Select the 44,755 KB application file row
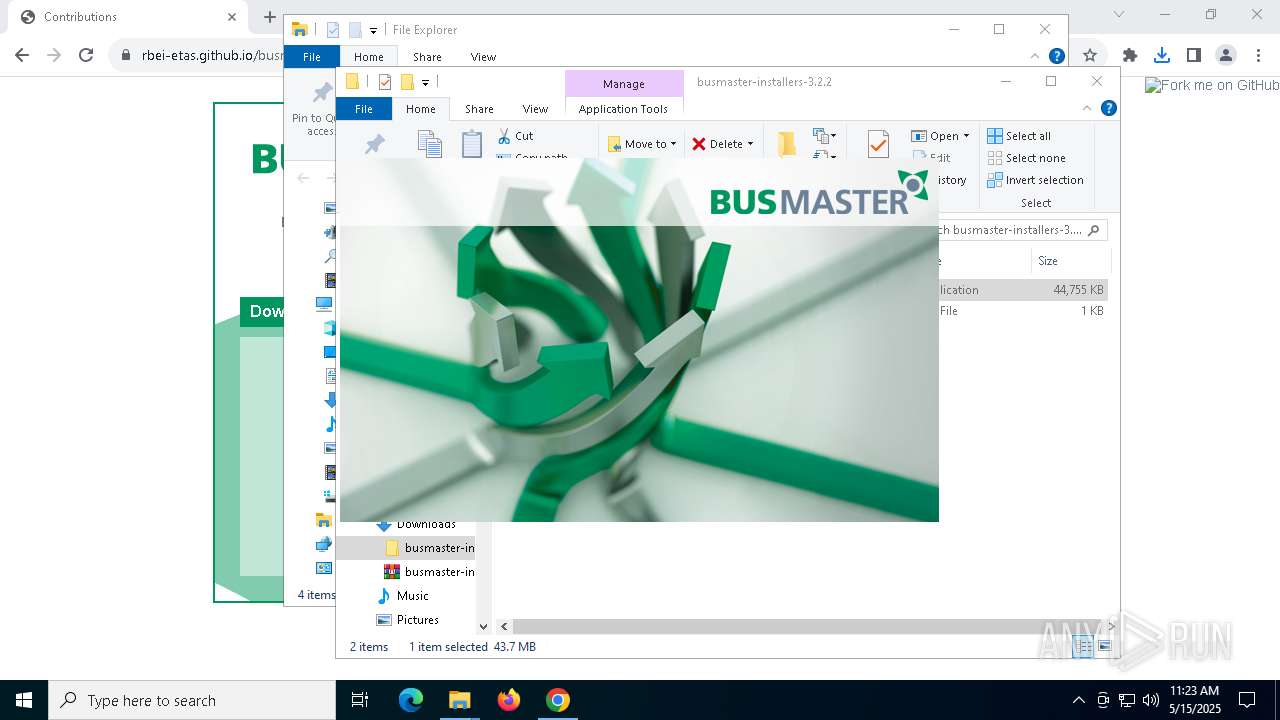Screen dimensions: 1280x720 point(1023,290)
